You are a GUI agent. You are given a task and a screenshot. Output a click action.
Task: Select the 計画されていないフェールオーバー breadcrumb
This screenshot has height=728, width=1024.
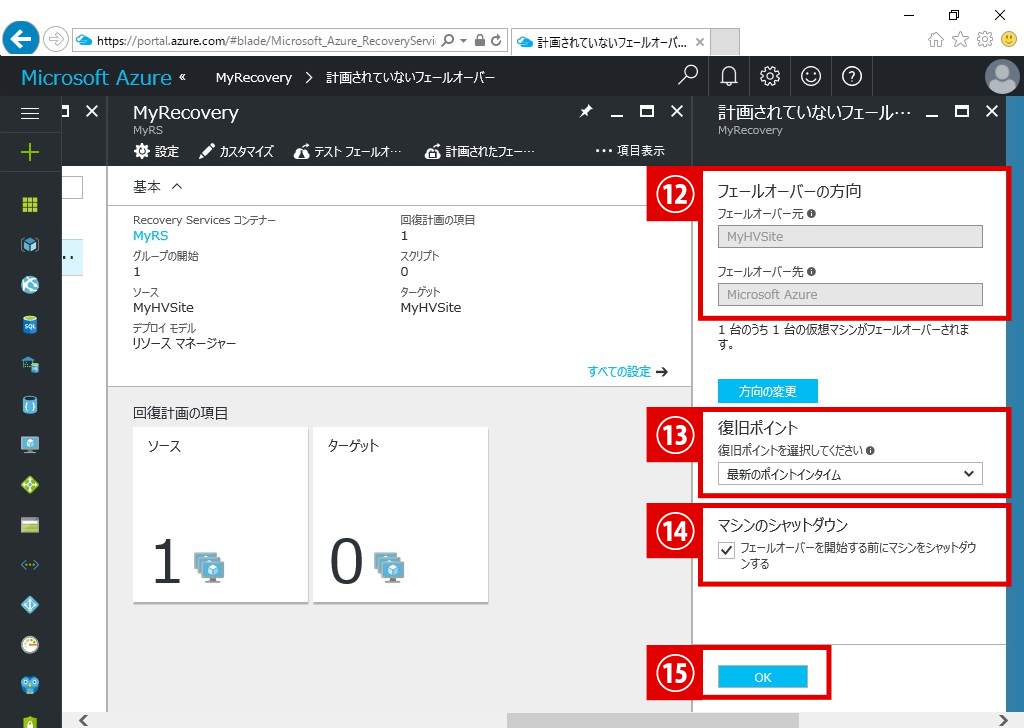[x=410, y=77]
